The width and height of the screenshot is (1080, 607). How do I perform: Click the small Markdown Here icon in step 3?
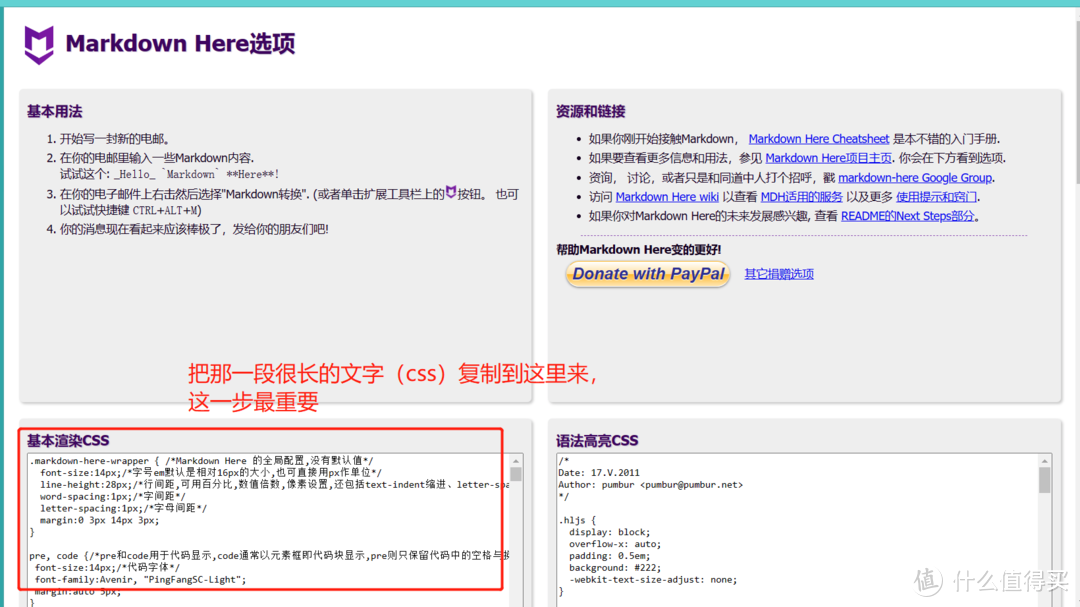point(450,192)
